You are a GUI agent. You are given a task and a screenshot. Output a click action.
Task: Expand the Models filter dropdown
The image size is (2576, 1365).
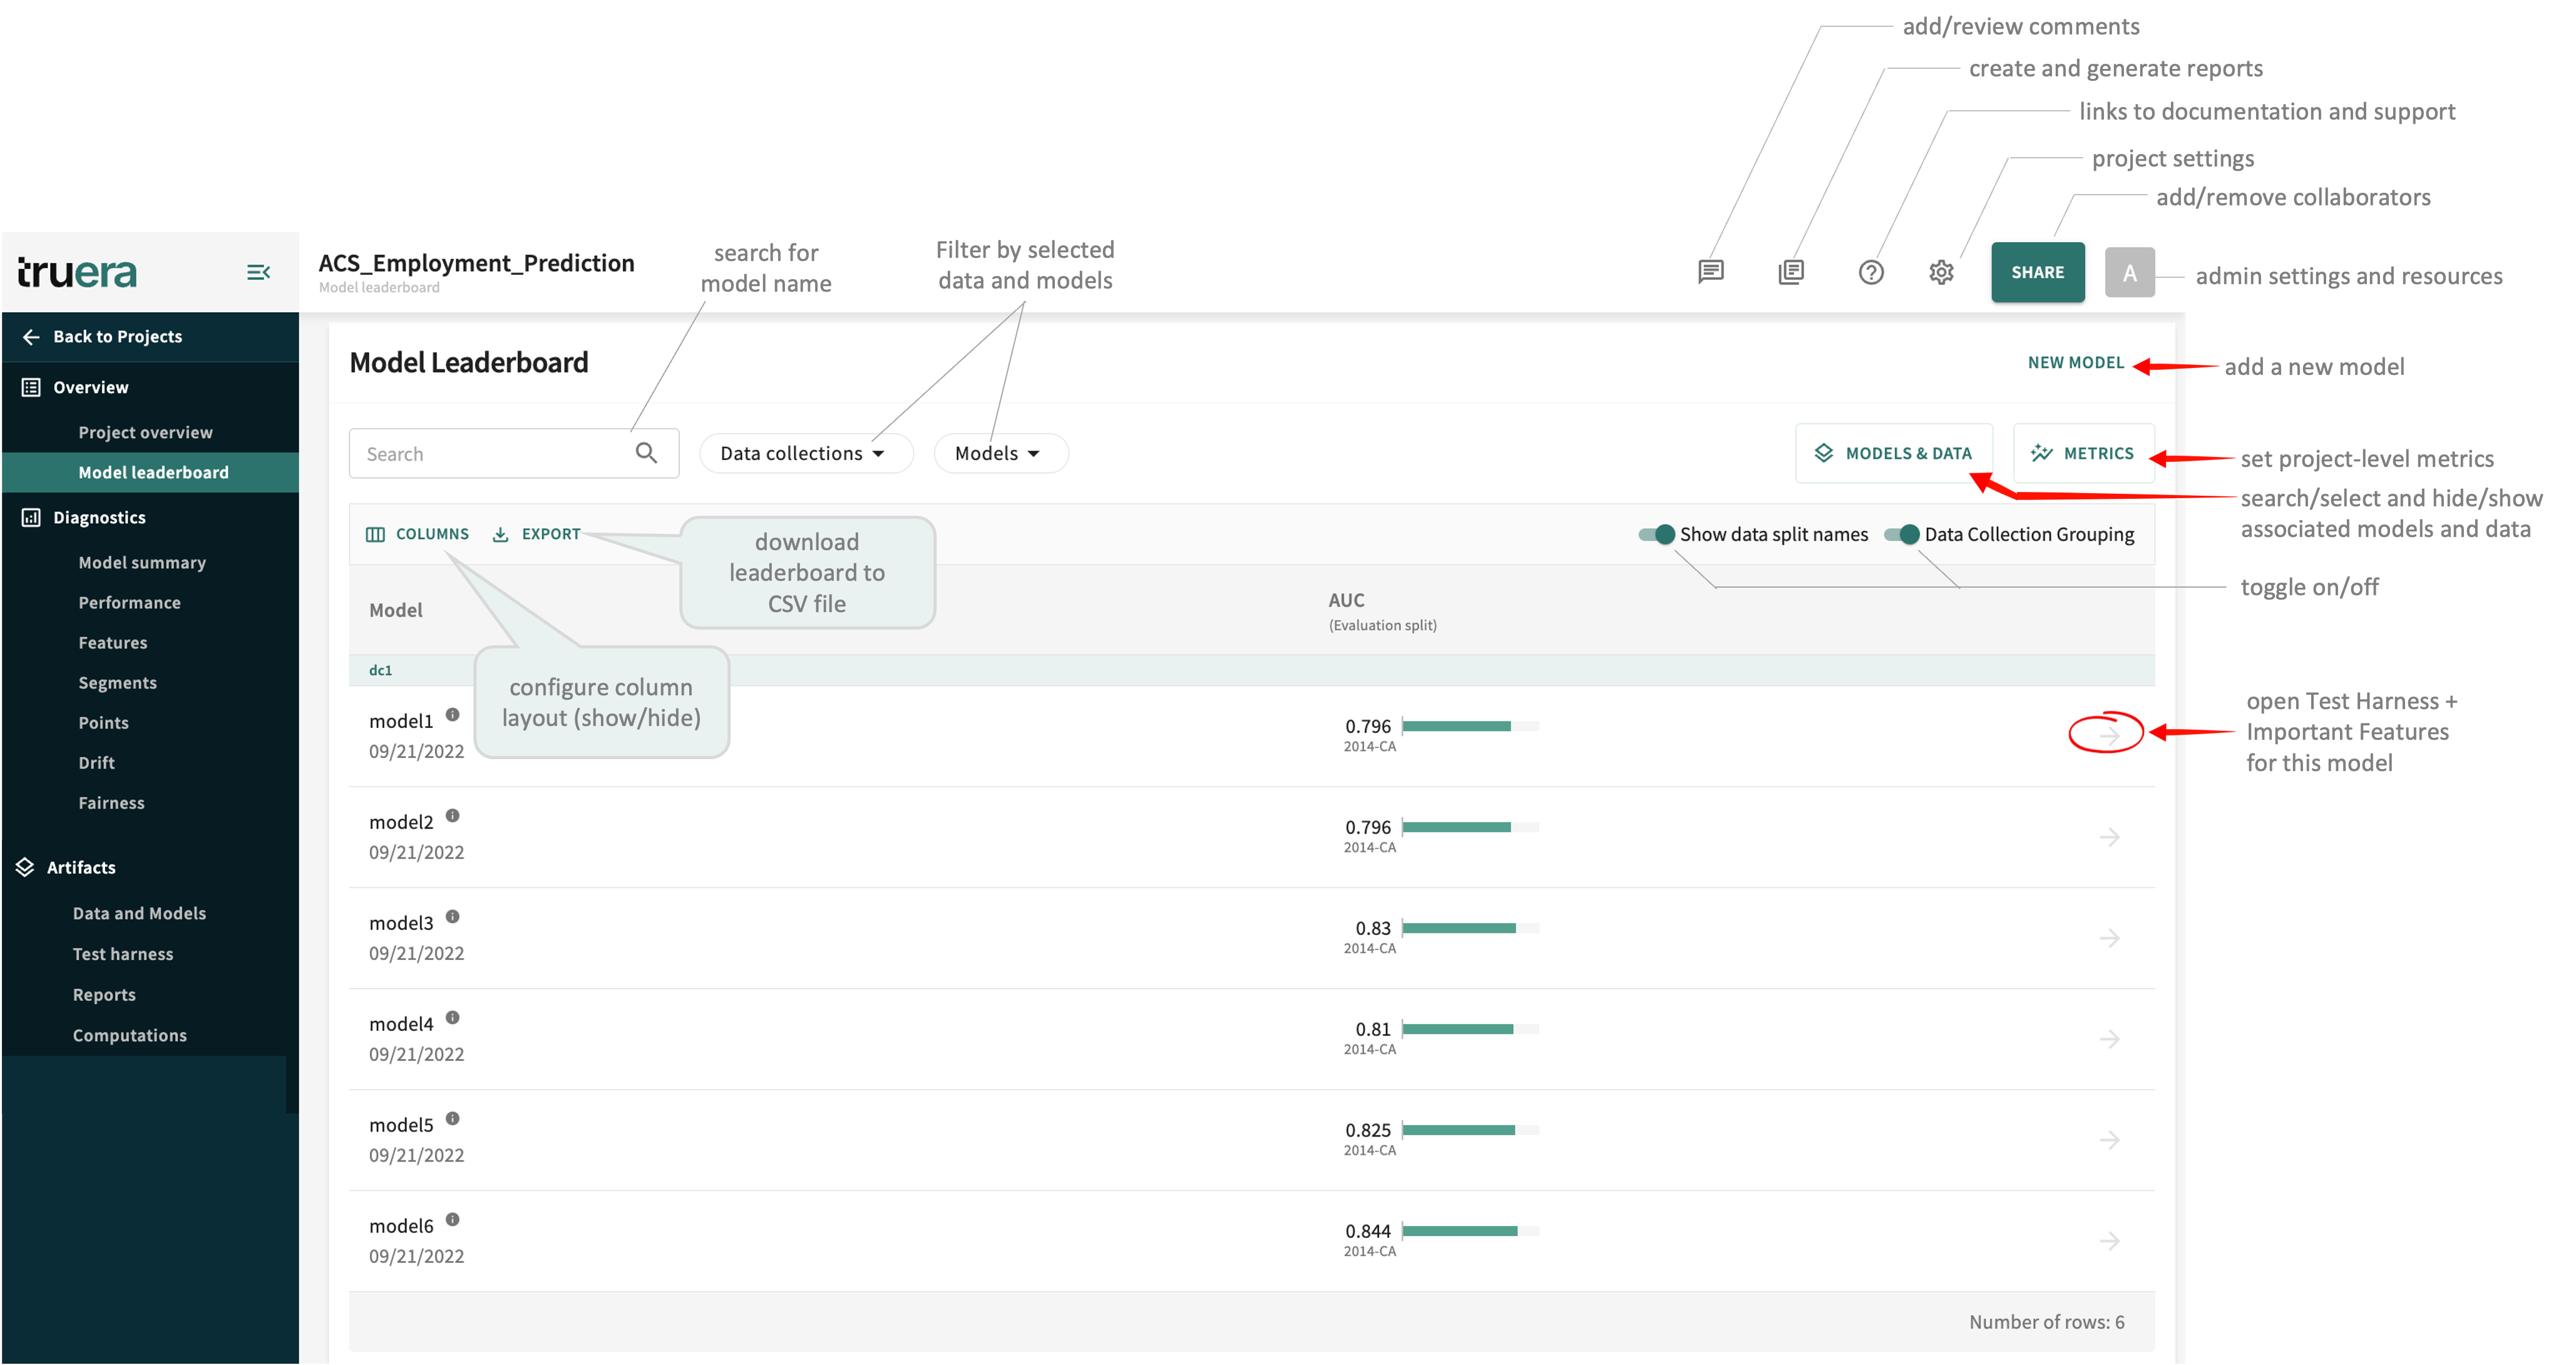999,453
